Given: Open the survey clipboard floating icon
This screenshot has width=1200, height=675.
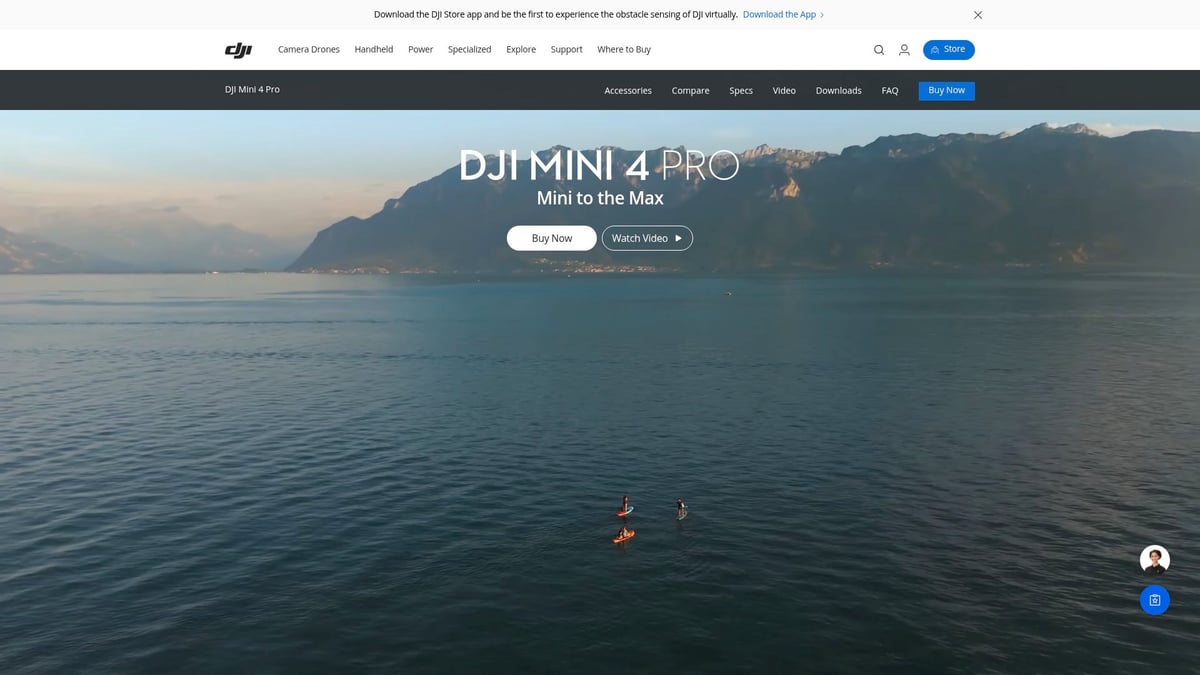Looking at the screenshot, I should click(1154, 600).
